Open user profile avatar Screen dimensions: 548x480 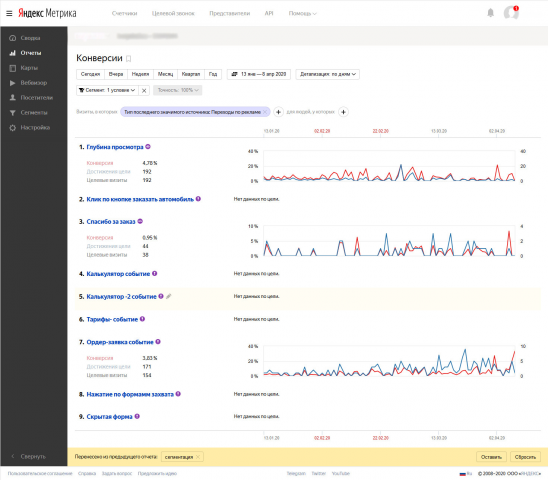pos(511,13)
